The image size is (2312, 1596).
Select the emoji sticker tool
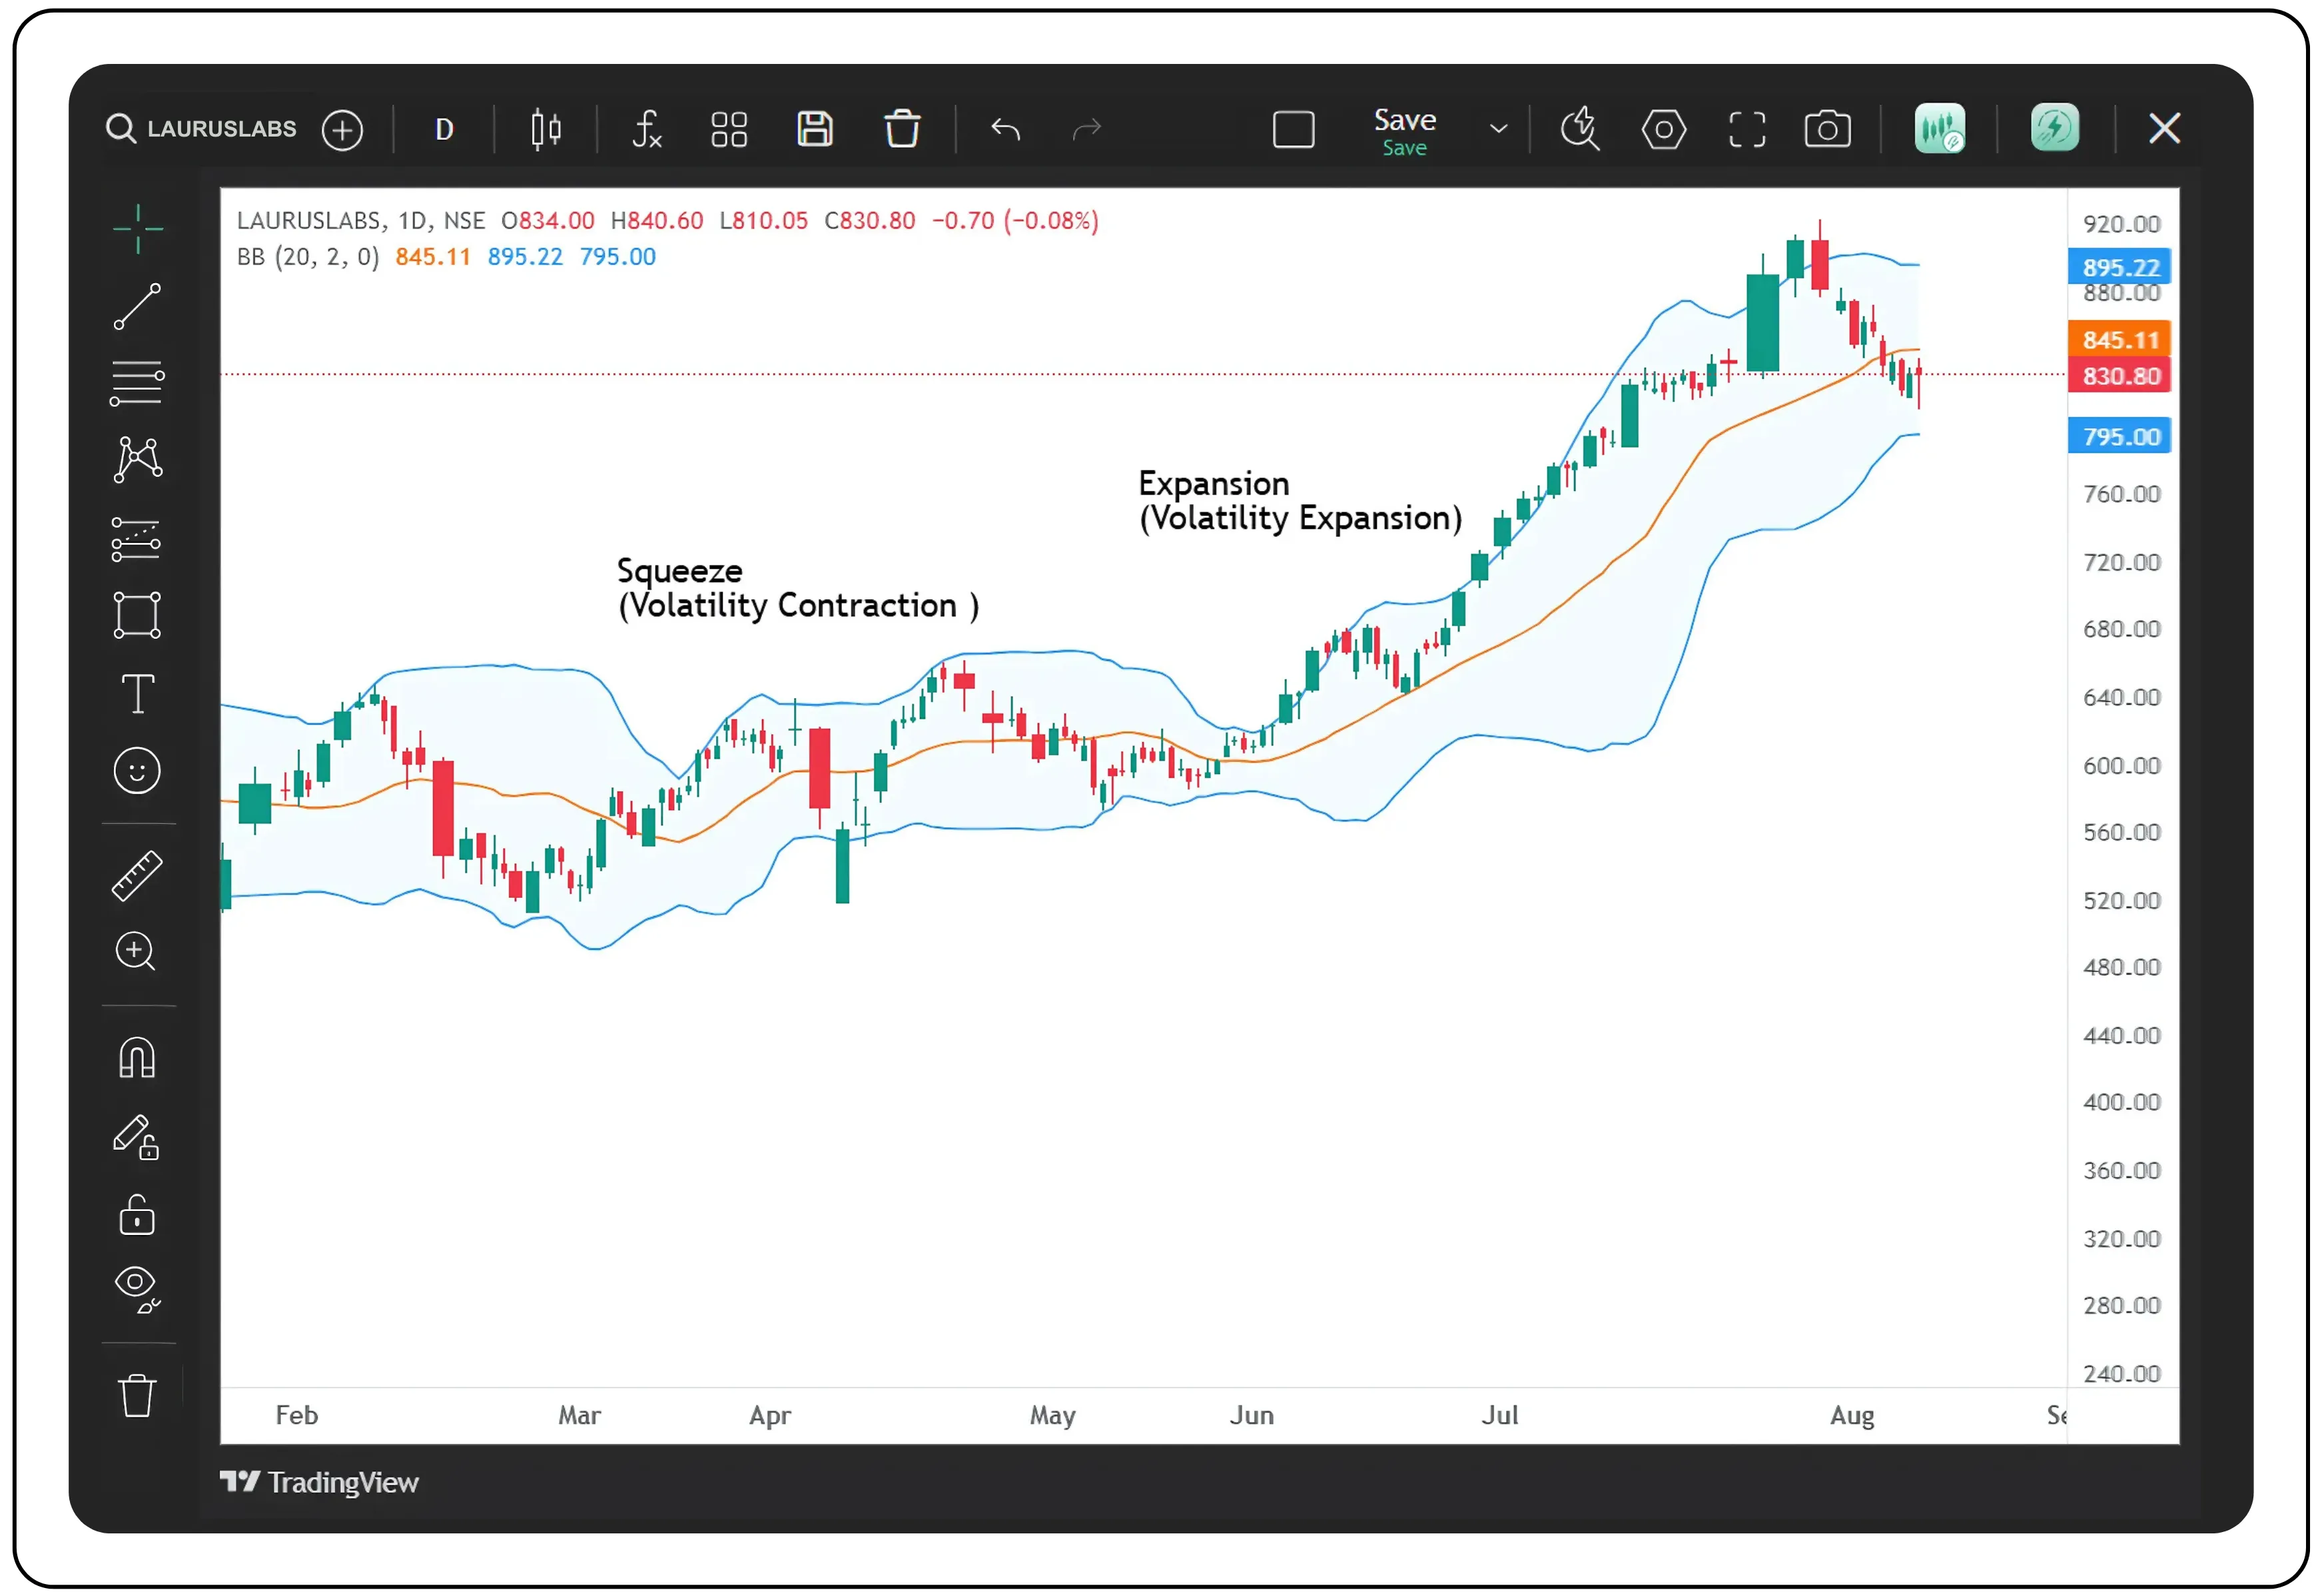tap(137, 770)
